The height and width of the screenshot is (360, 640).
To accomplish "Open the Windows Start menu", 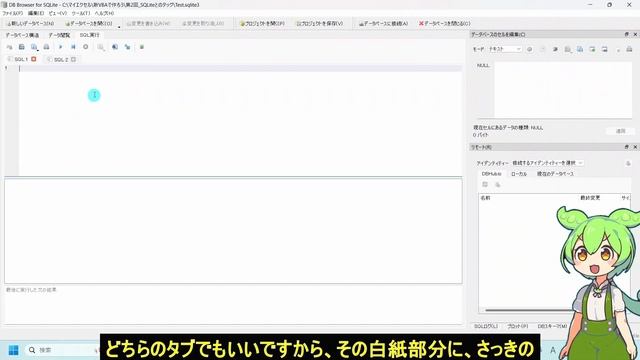I will point(13,350).
